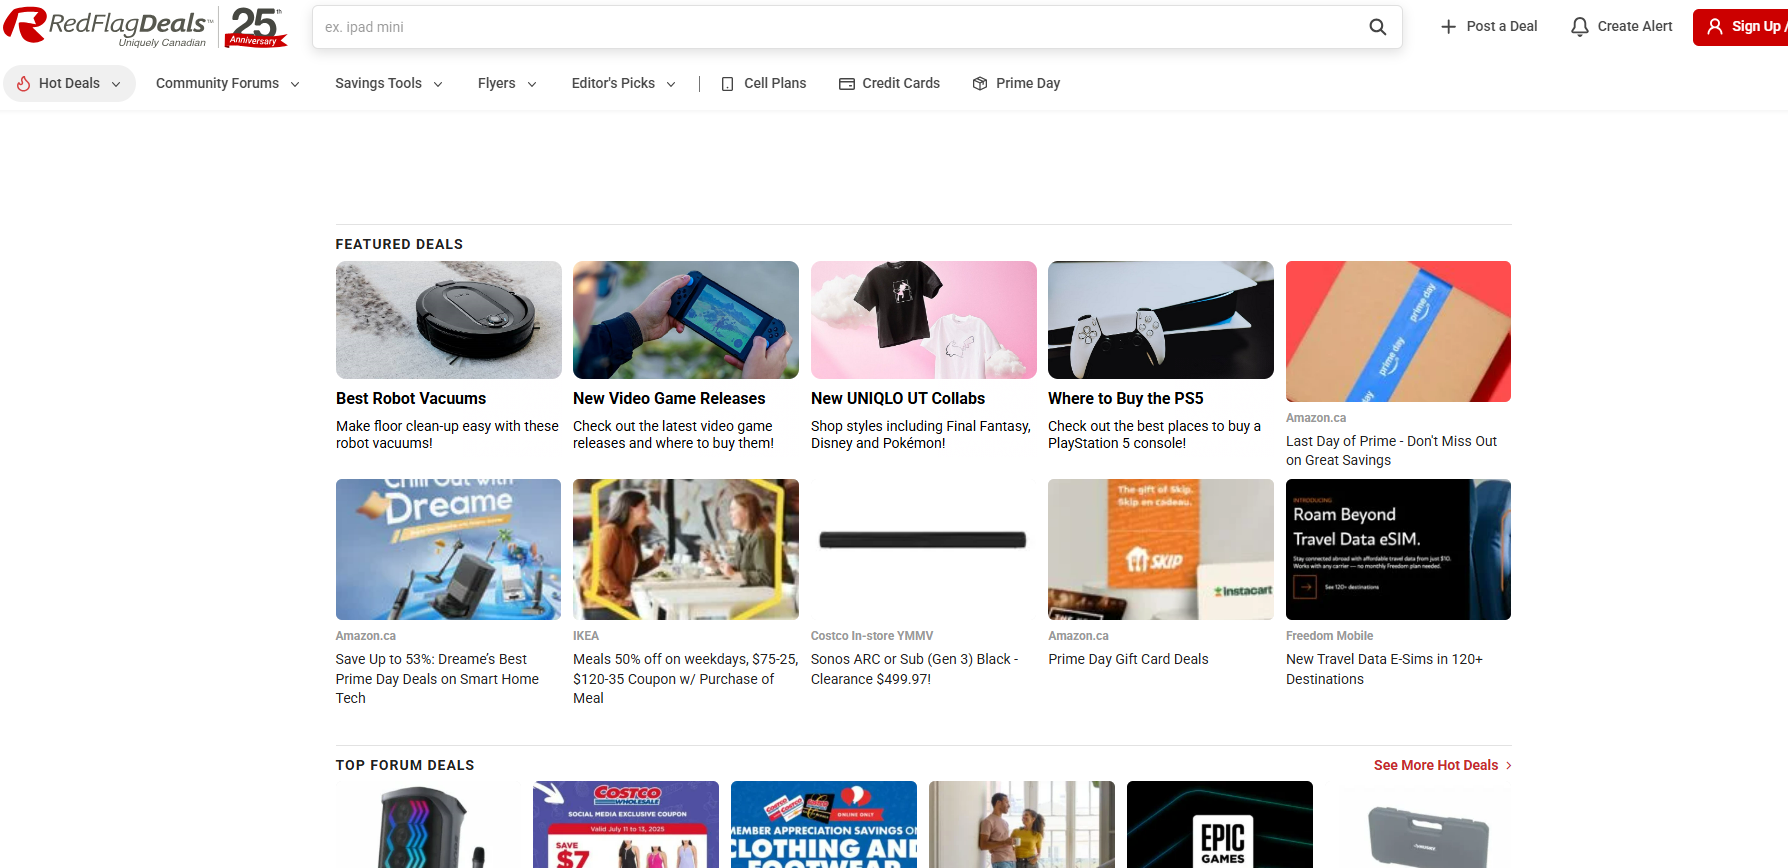Click the Epic Games forum deal thumbnail
1788x868 pixels.
(x=1220, y=825)
